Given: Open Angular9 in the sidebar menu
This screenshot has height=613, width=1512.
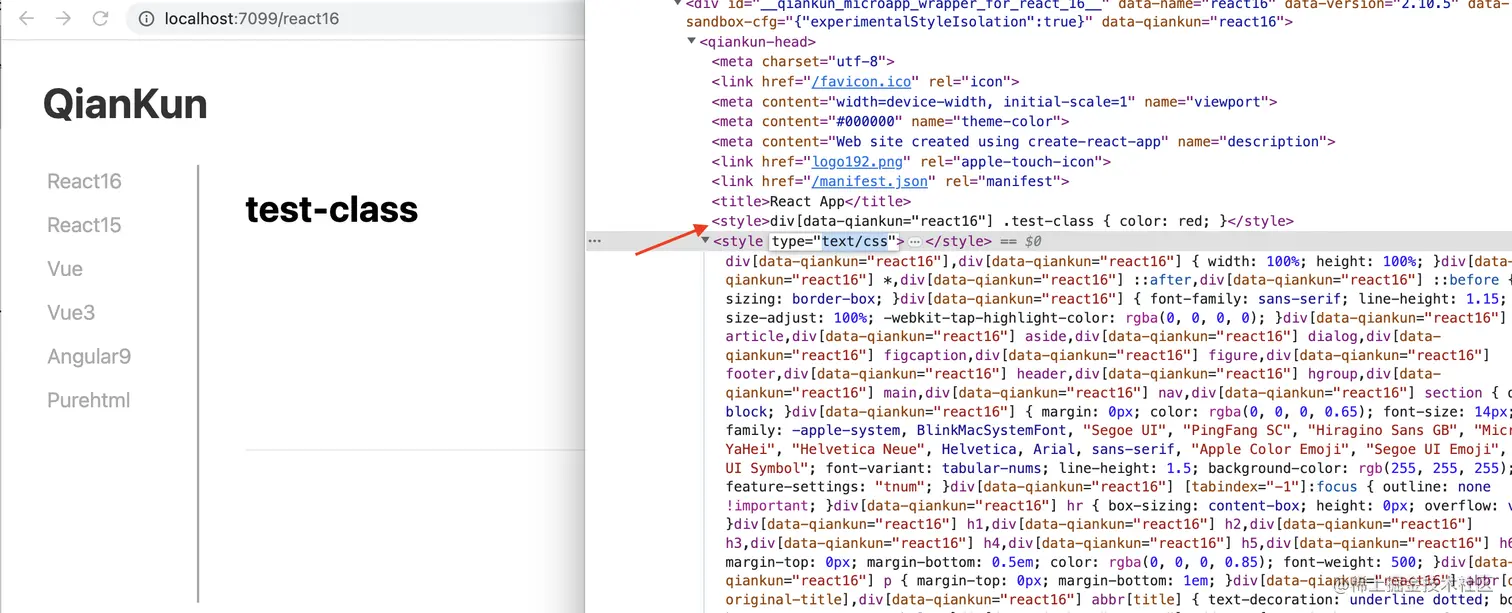Looking at the screenshot, I should 89,357.
